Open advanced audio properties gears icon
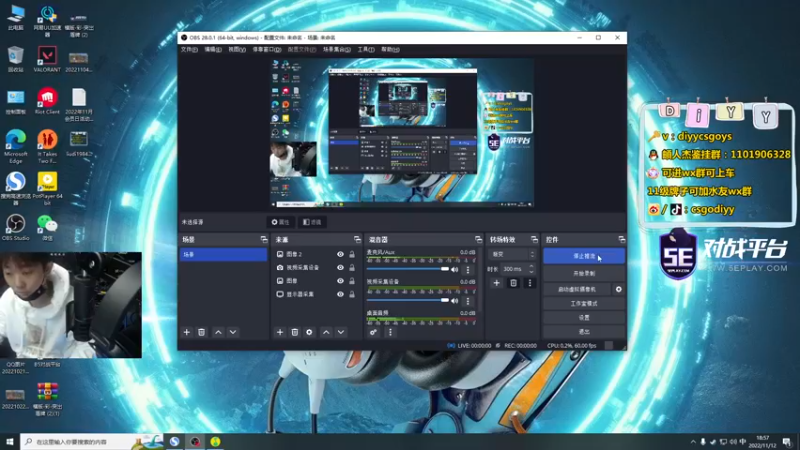Viewport: 800px width, 450px height. pos(373,332)
